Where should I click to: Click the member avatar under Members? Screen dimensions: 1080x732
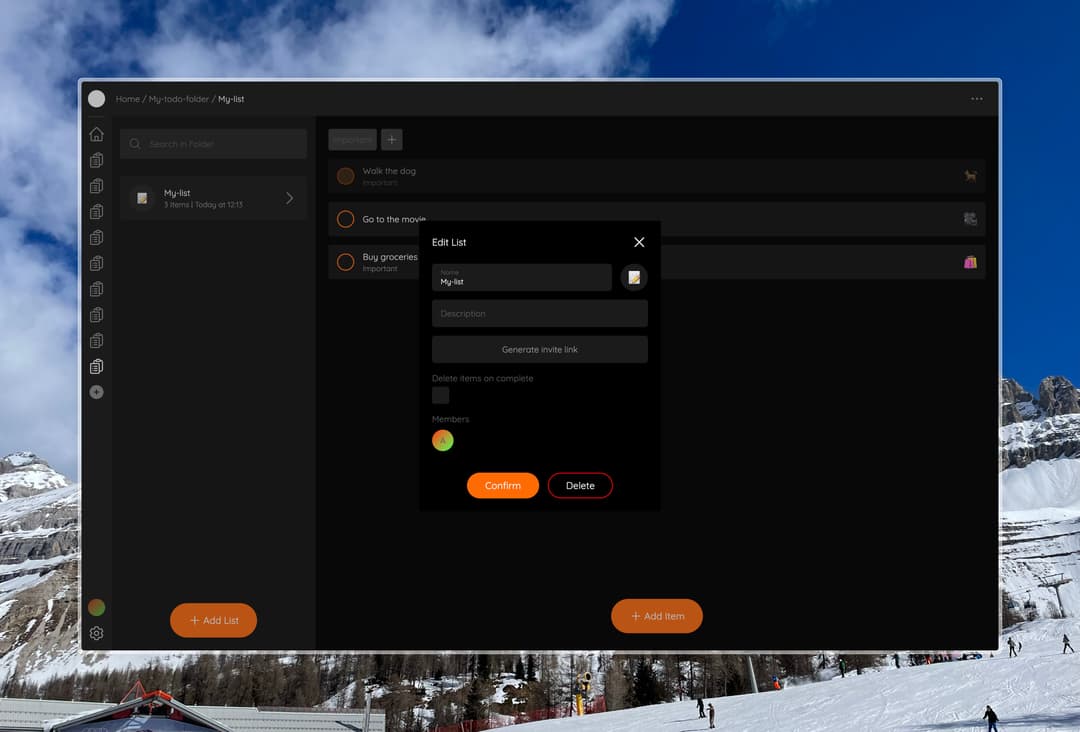tap(443, 440)
